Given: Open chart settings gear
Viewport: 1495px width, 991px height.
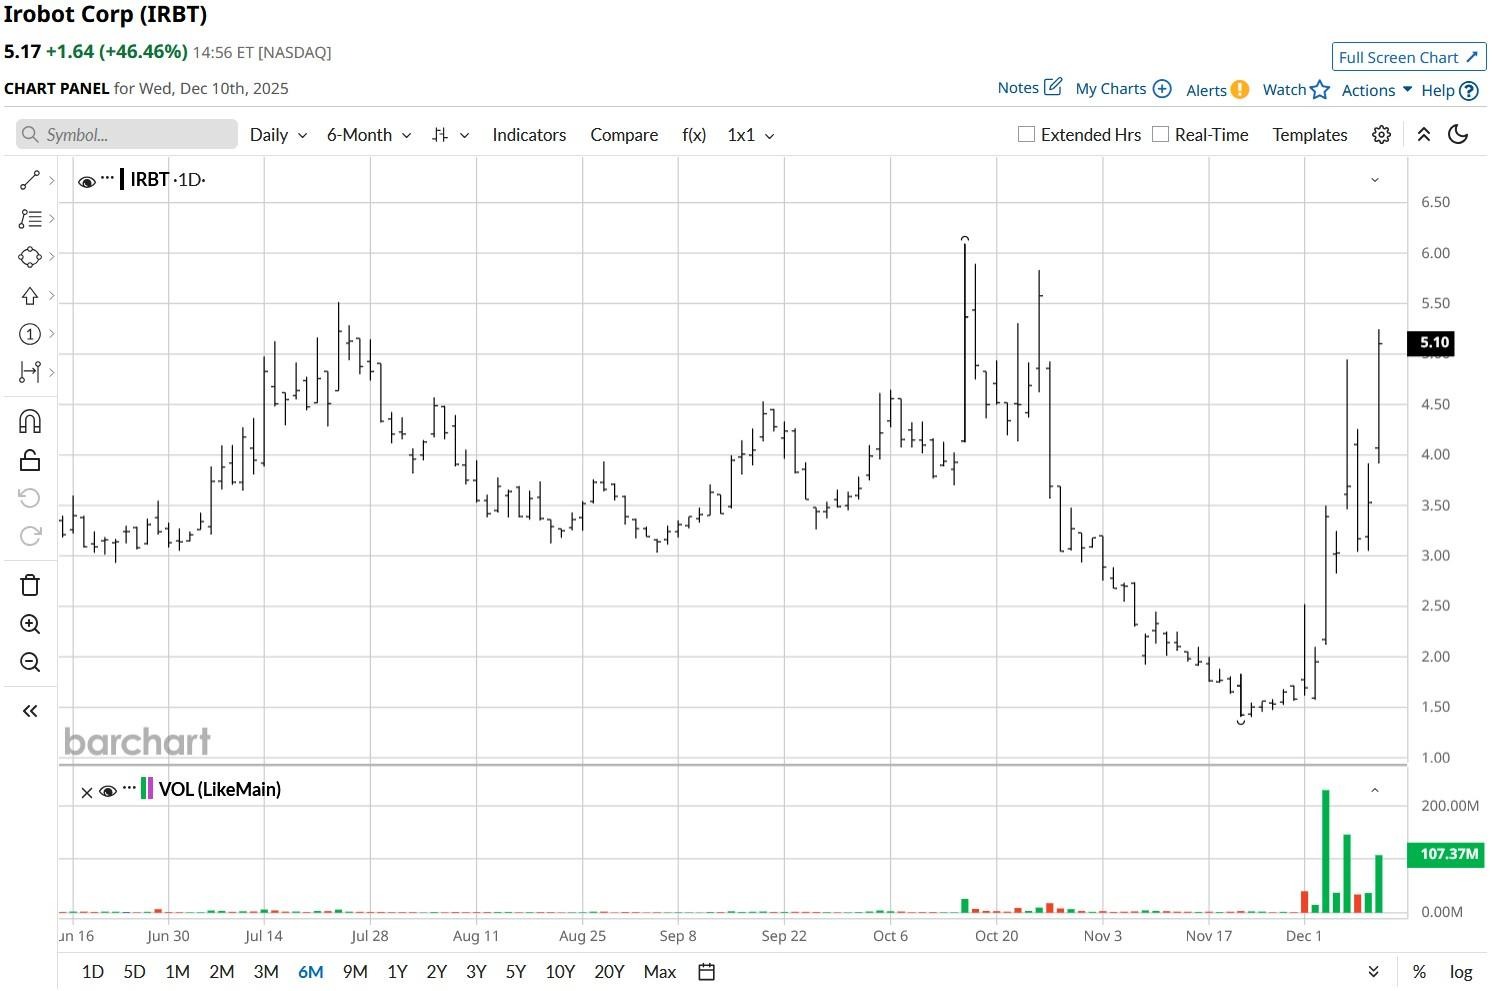Looking at the screenshot, I should (x=1381, y=135).
